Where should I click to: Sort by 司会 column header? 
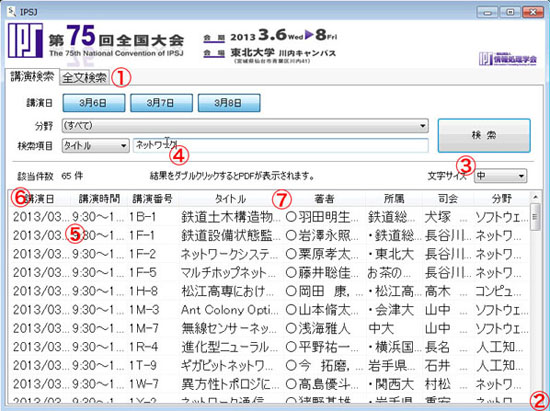point(448,199)
